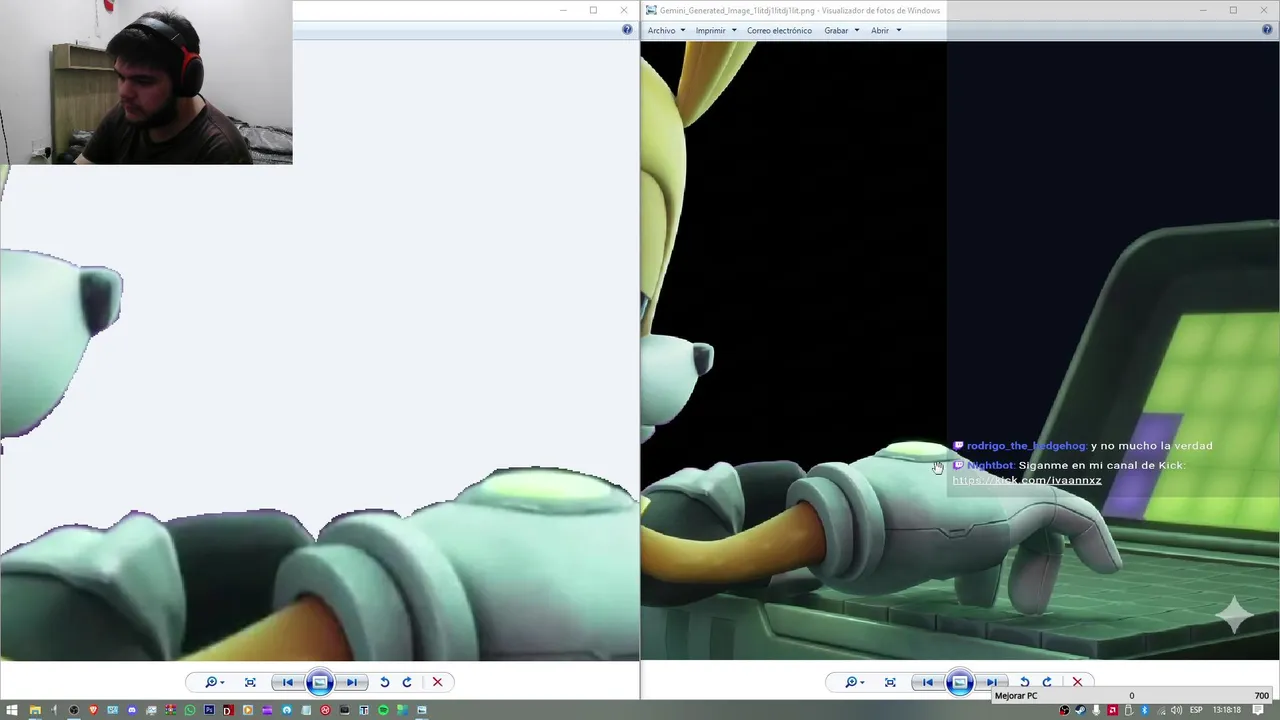Open WinRAR from taskbar
Viewport: 1280px width, 720px height.
pos(170,710)
